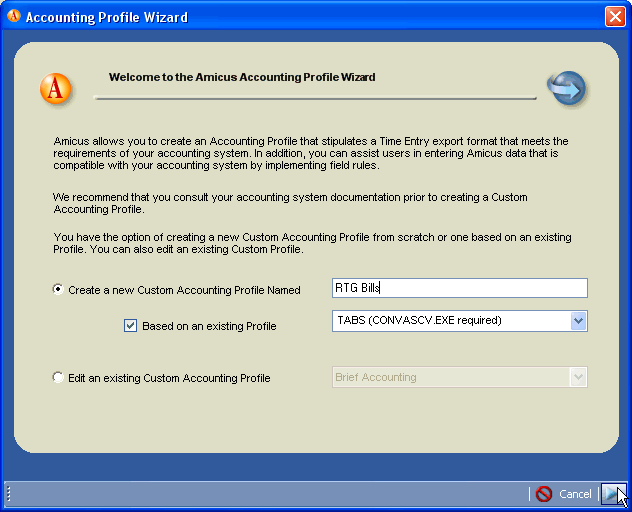Click the Amicus icon in title bar
This screenshot has width=632, height=512.
click(13, 17)
